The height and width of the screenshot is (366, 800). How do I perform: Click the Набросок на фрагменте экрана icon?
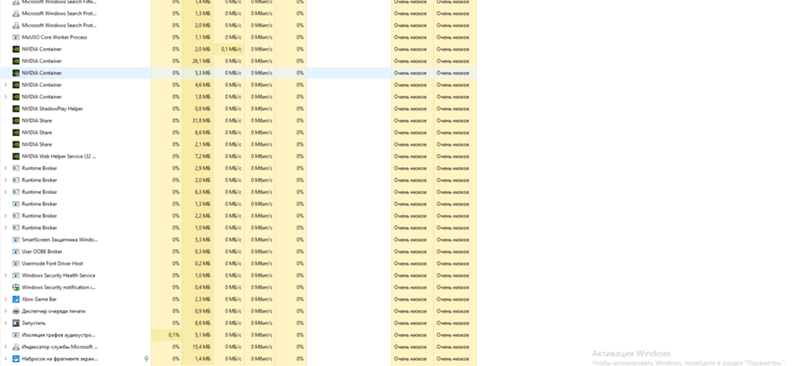(x=16, y=359)
